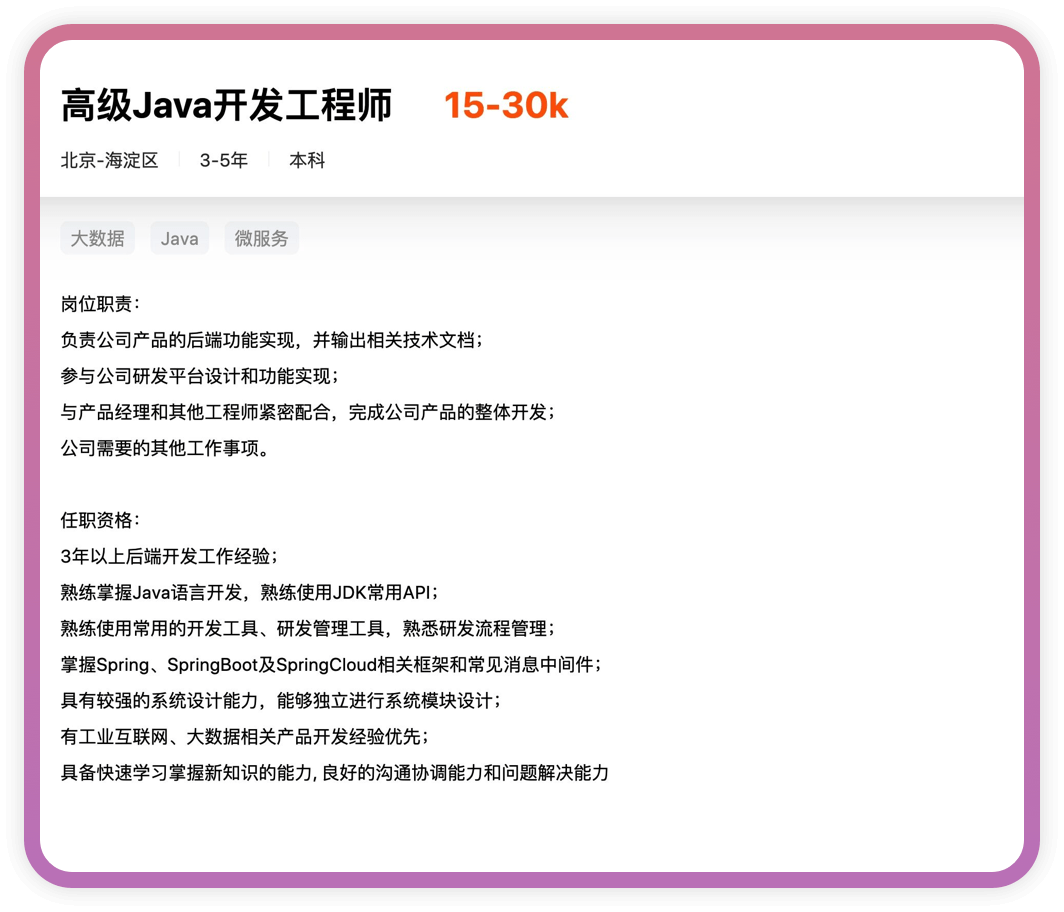Click the 3年以上后端开发工作经验 line

[169, 556]
